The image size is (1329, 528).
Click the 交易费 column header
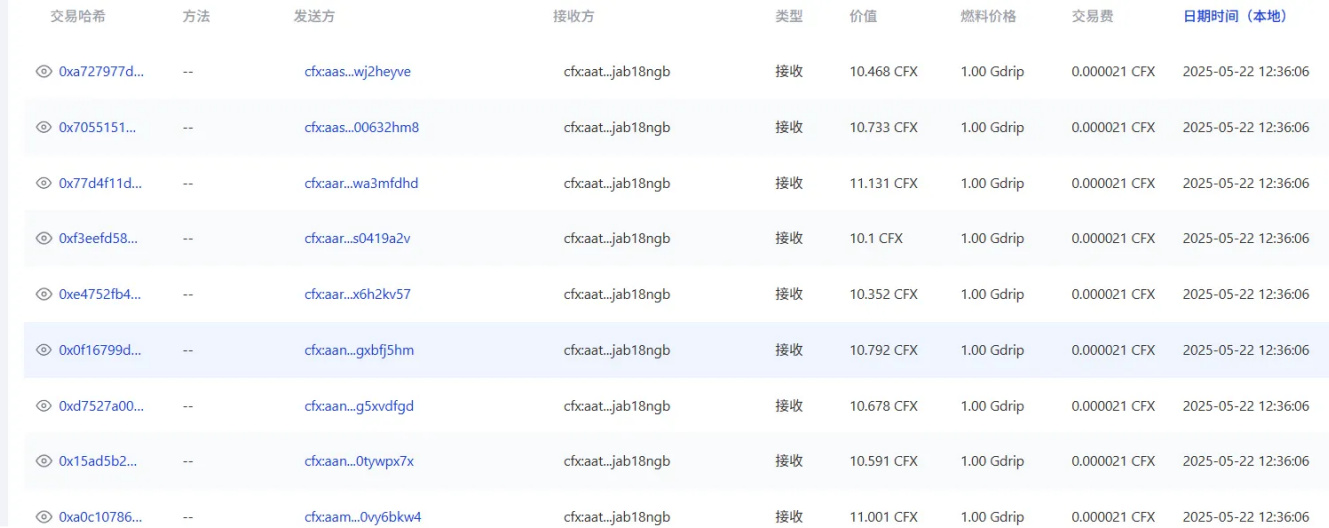coord(1092,17)
